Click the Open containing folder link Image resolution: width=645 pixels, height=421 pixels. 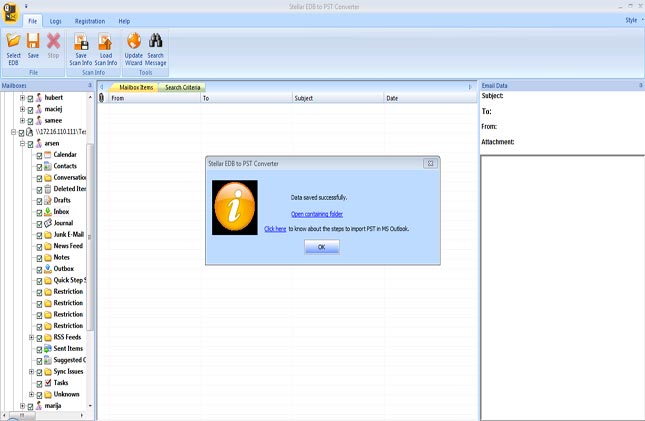(317, 214)
